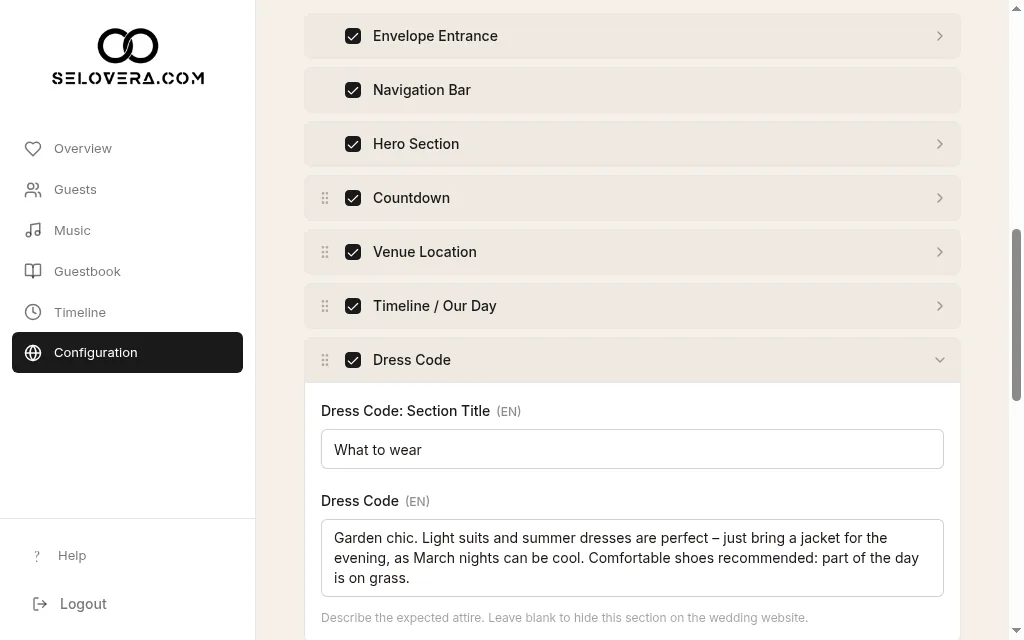The width and height of the screenshot is (1024, 640).
Task: Disable the Timeline / Our Day checkbox
Action: tap(353, 306)
